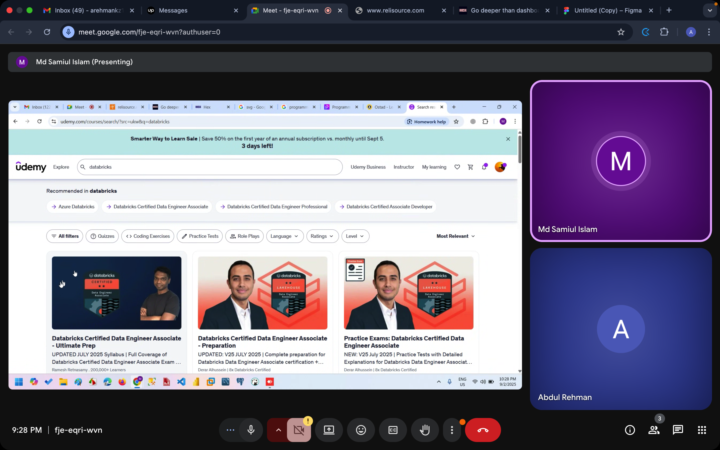Image resolution: width=720 pixels, height=450 pixels.
Task: Click the microphone permission icon in address bar
Action: pyautogui.click(x=68, y=32)
